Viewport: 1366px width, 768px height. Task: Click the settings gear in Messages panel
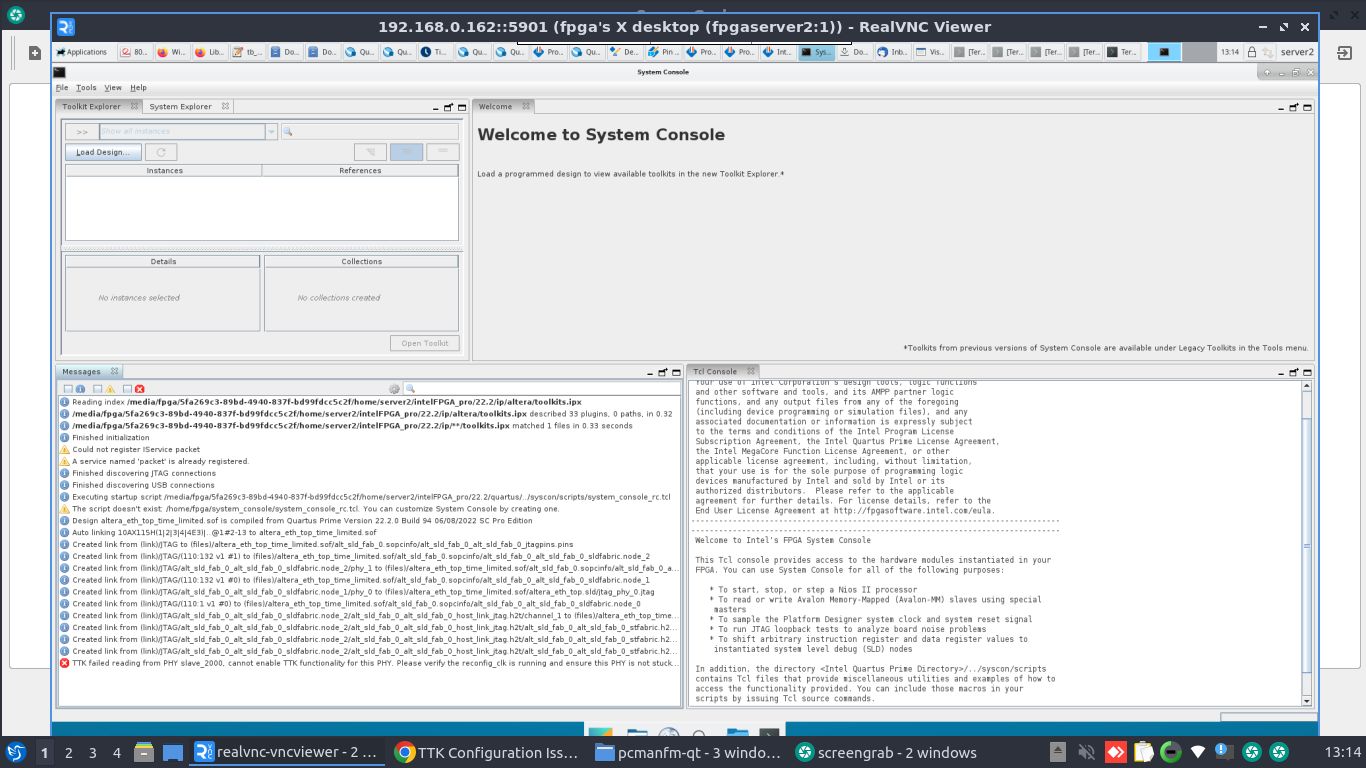click(394, 389)
